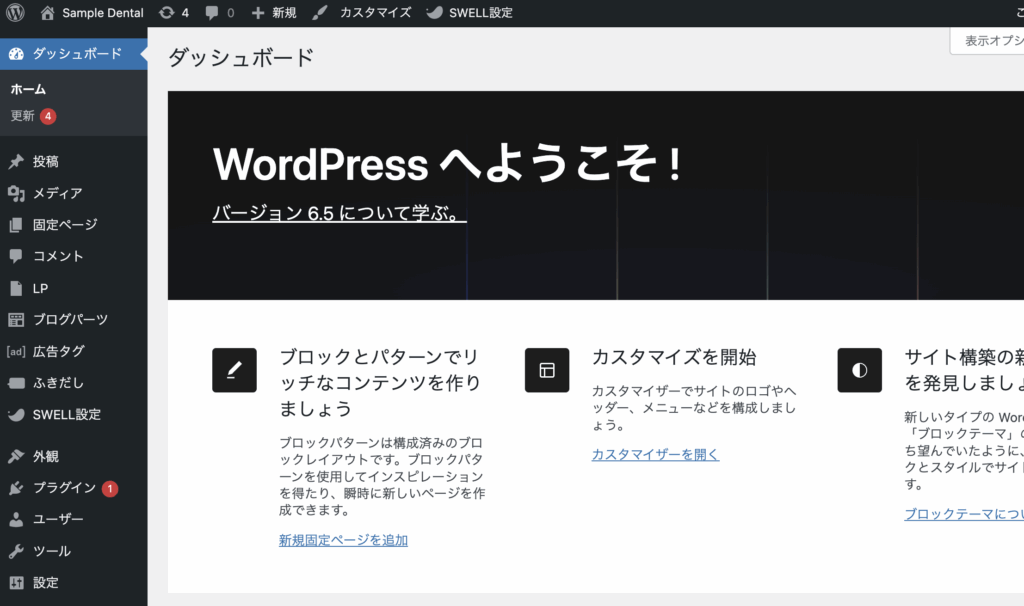Open SWELL設定 in the top admin bar
Screen dimensions: 1024x606
click(x=468, y=13)
